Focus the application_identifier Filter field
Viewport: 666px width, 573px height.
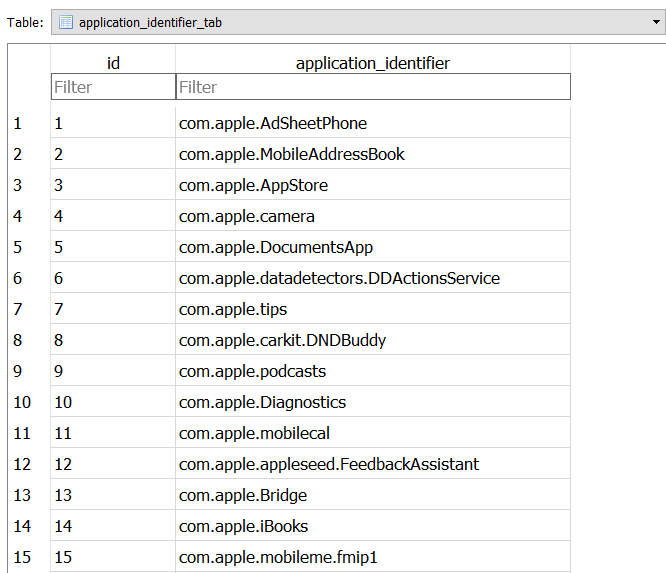pyautogui.click(x=373, y=87)
